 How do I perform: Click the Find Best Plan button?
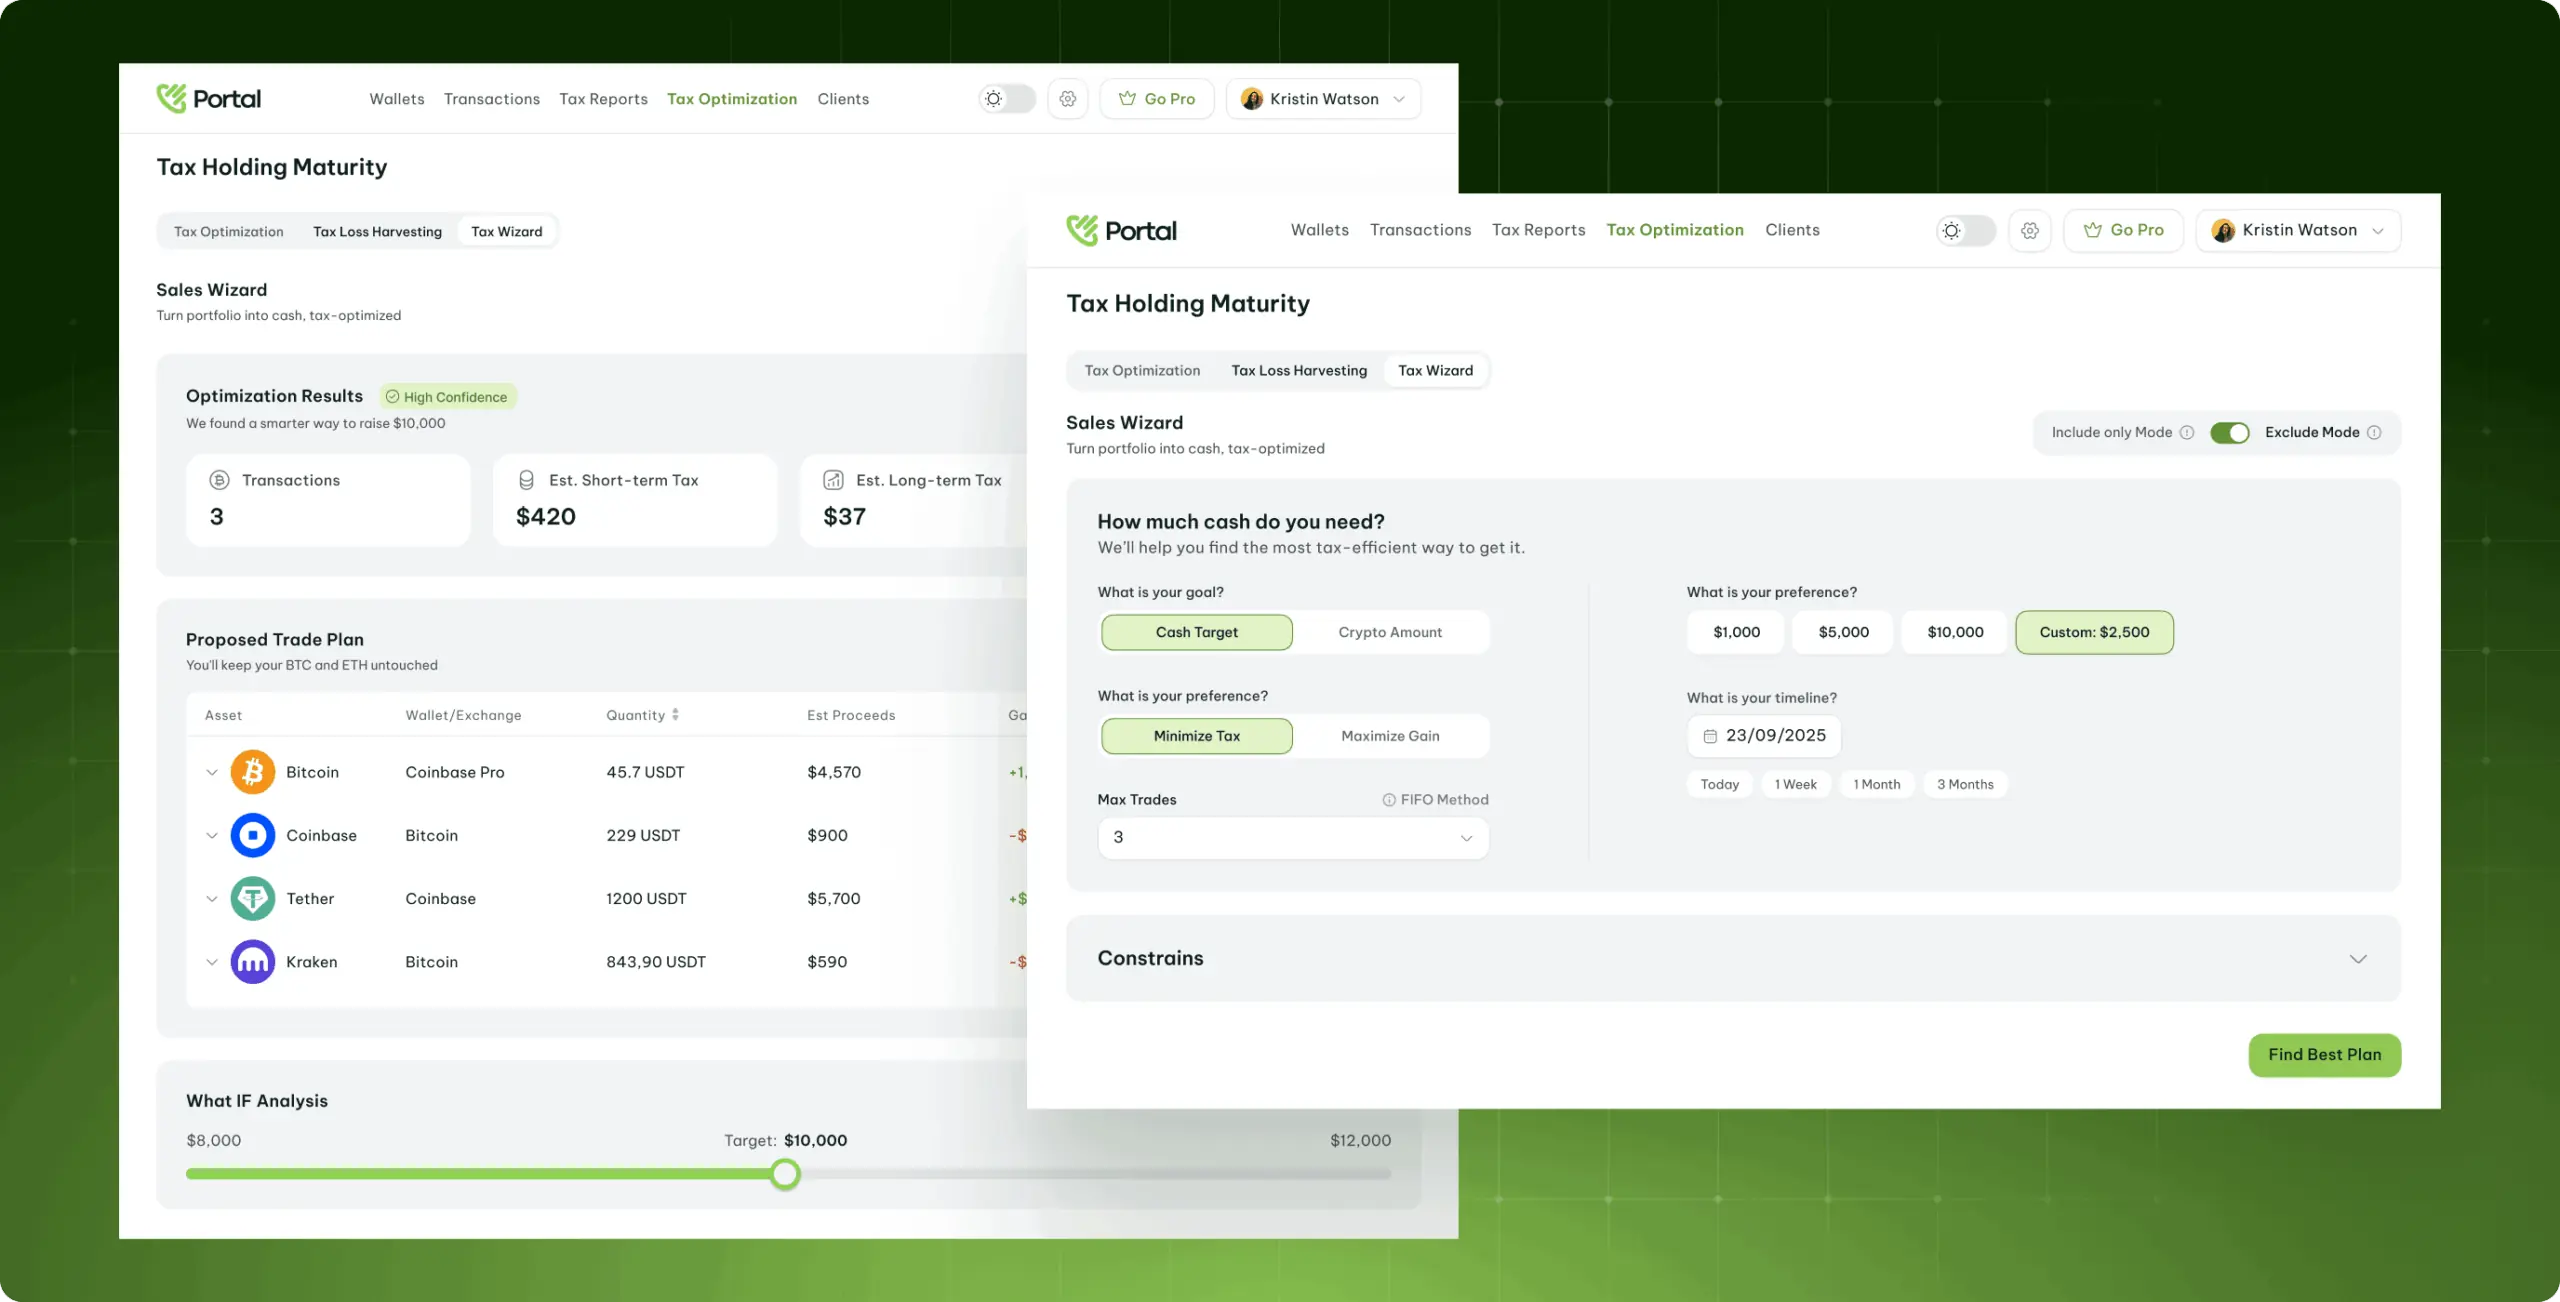[x=2325, y=1055]
